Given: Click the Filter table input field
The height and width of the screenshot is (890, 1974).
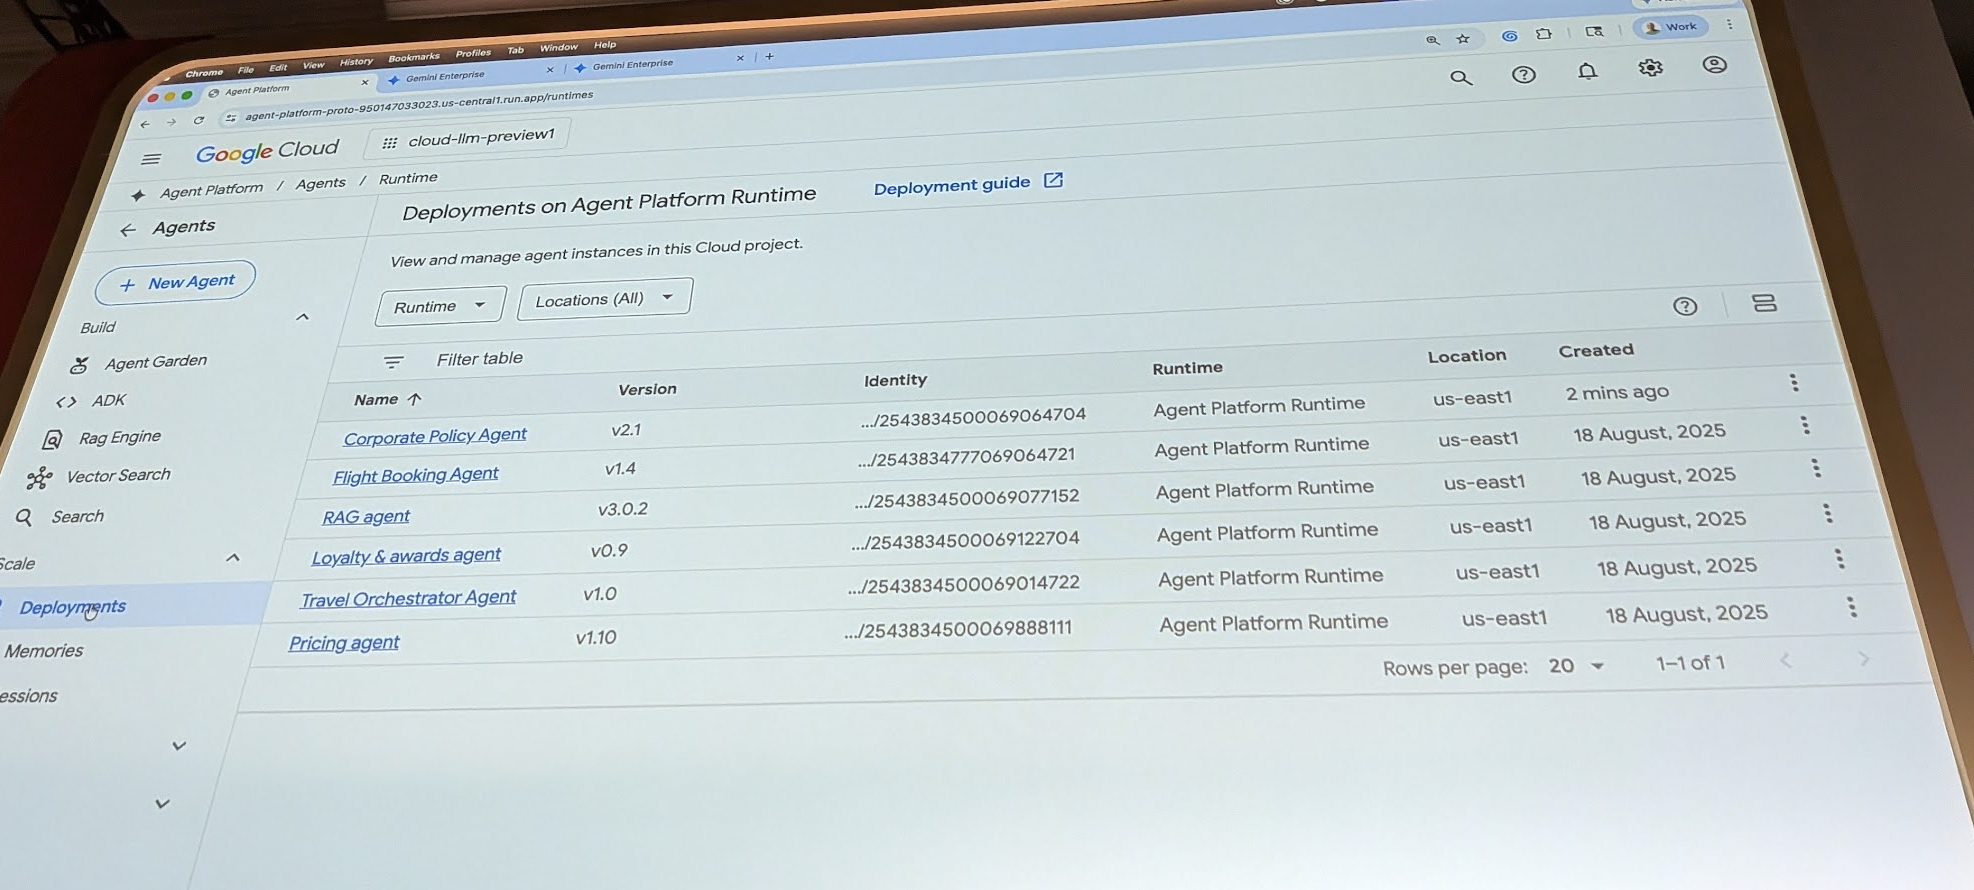Looking at the screenshot, I should [479, 359].
